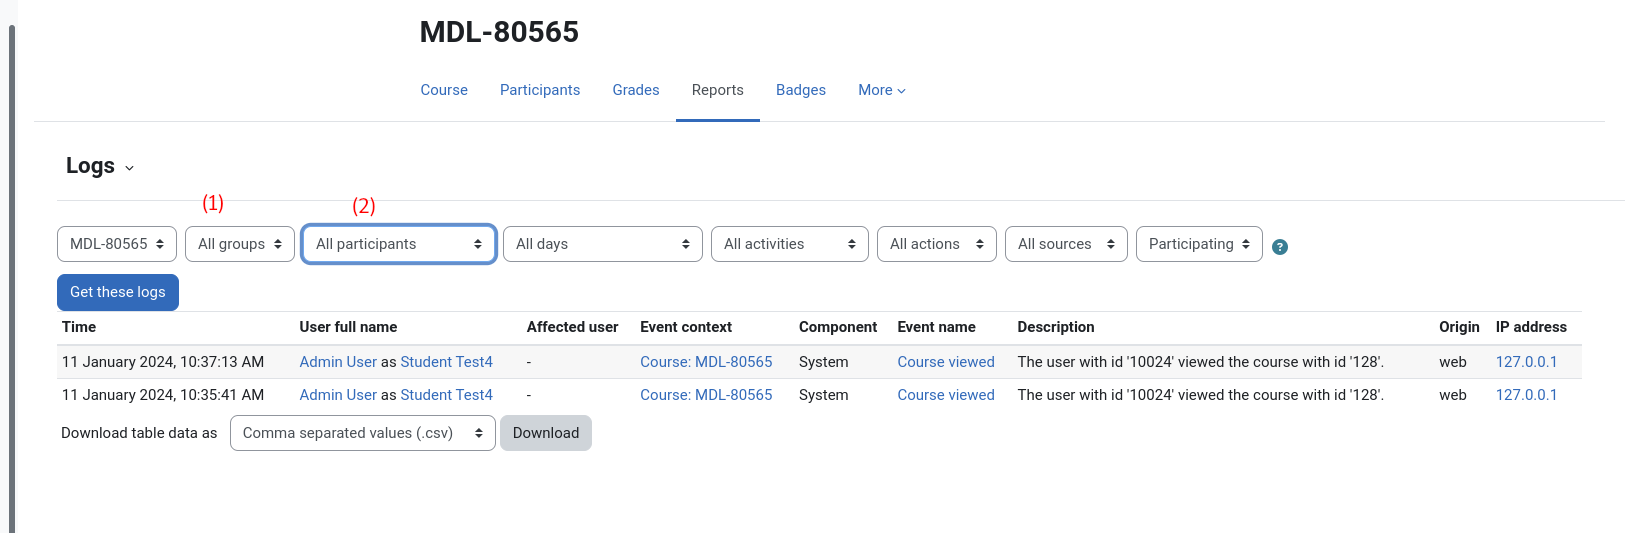Screen dimensions: 1625x533
Task: Open Course: MDL-80565 link in 10:35:41 row
Action: (706, 395)
